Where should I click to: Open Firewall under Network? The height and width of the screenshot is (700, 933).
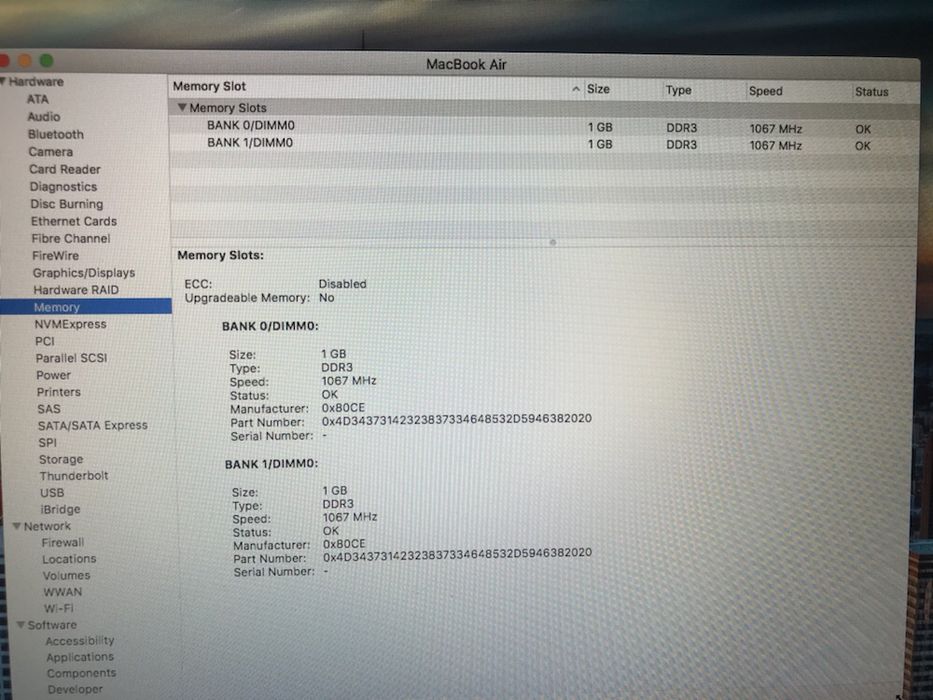62,543
